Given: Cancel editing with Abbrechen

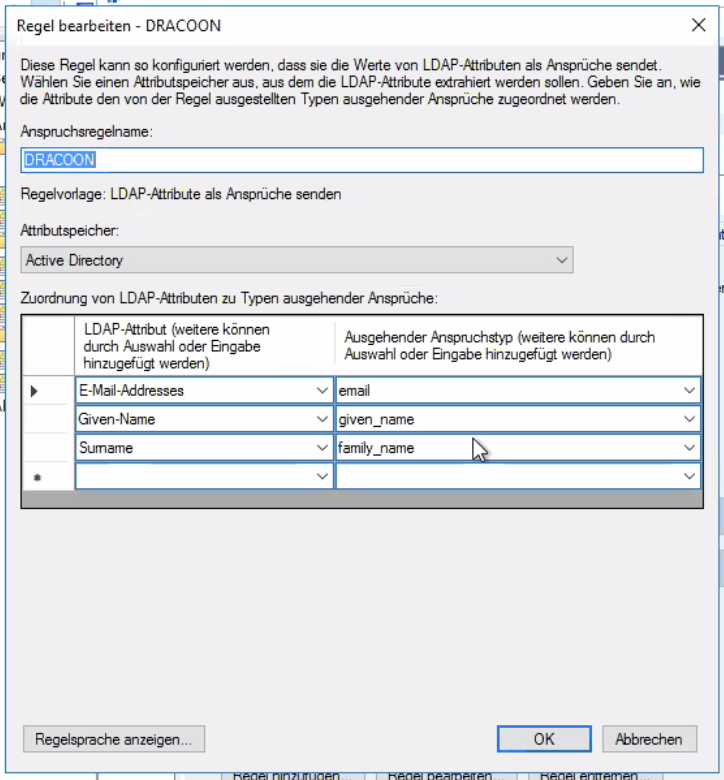Looking at the screenshot, I should pos(649,739).
